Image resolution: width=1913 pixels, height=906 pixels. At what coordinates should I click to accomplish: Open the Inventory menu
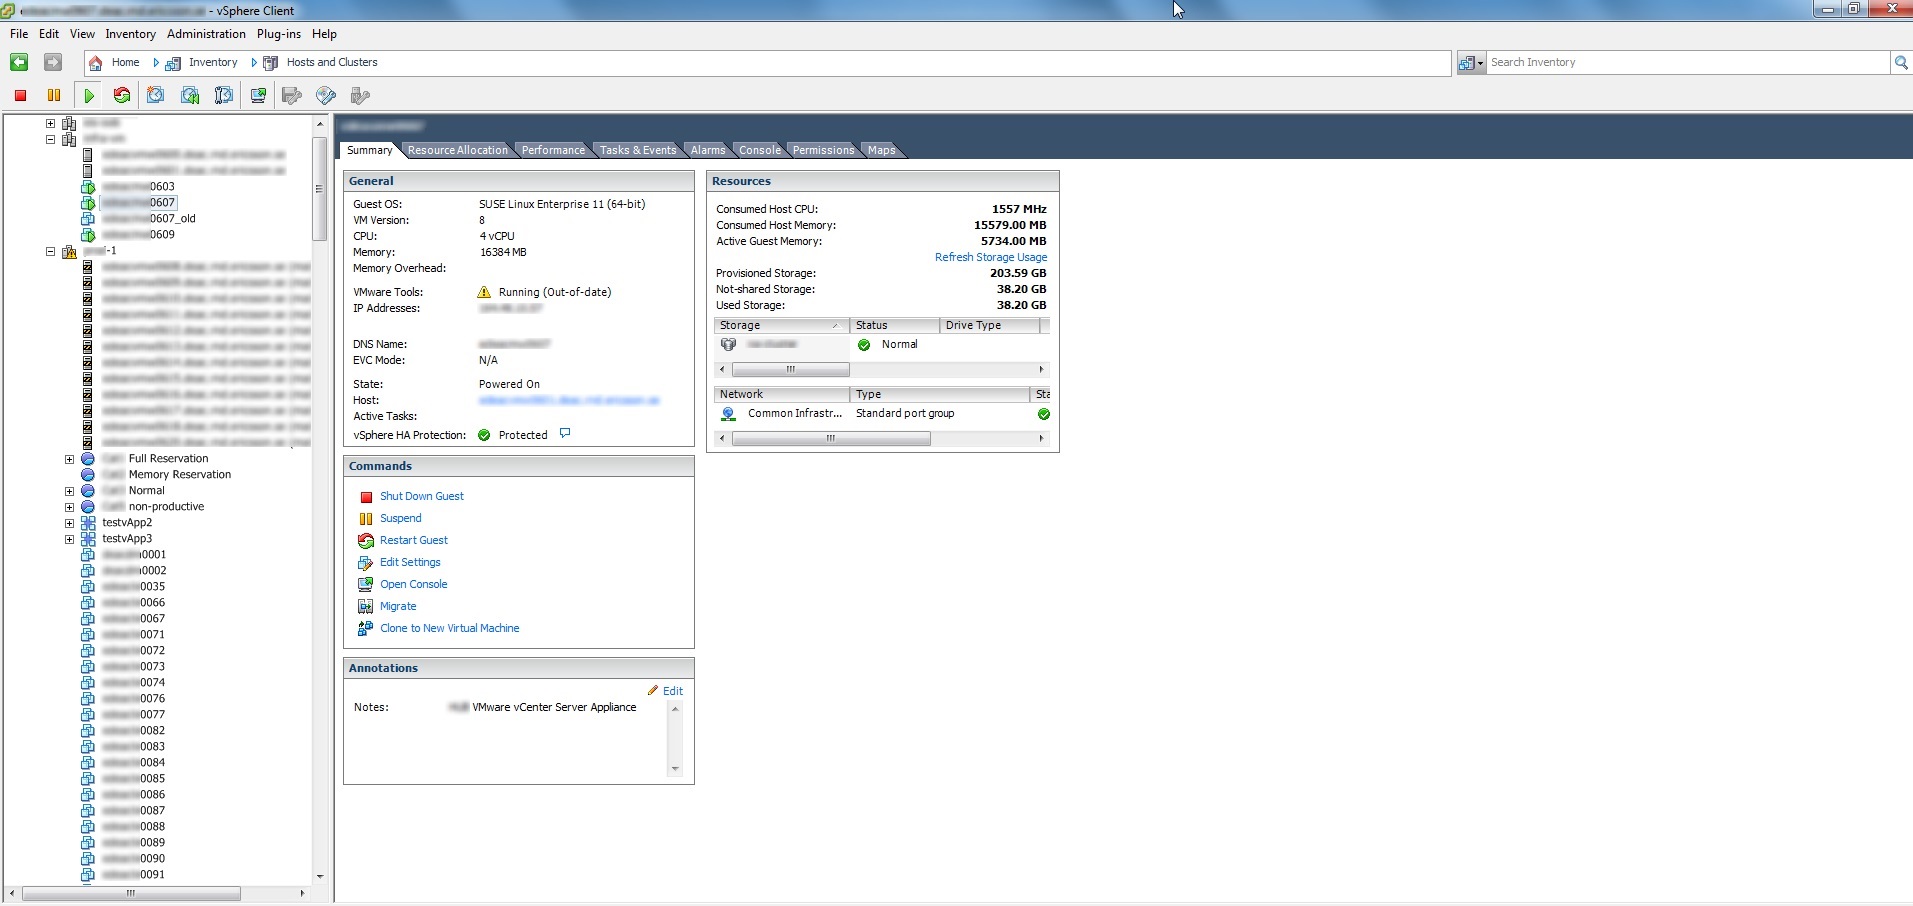click(131, 34)
